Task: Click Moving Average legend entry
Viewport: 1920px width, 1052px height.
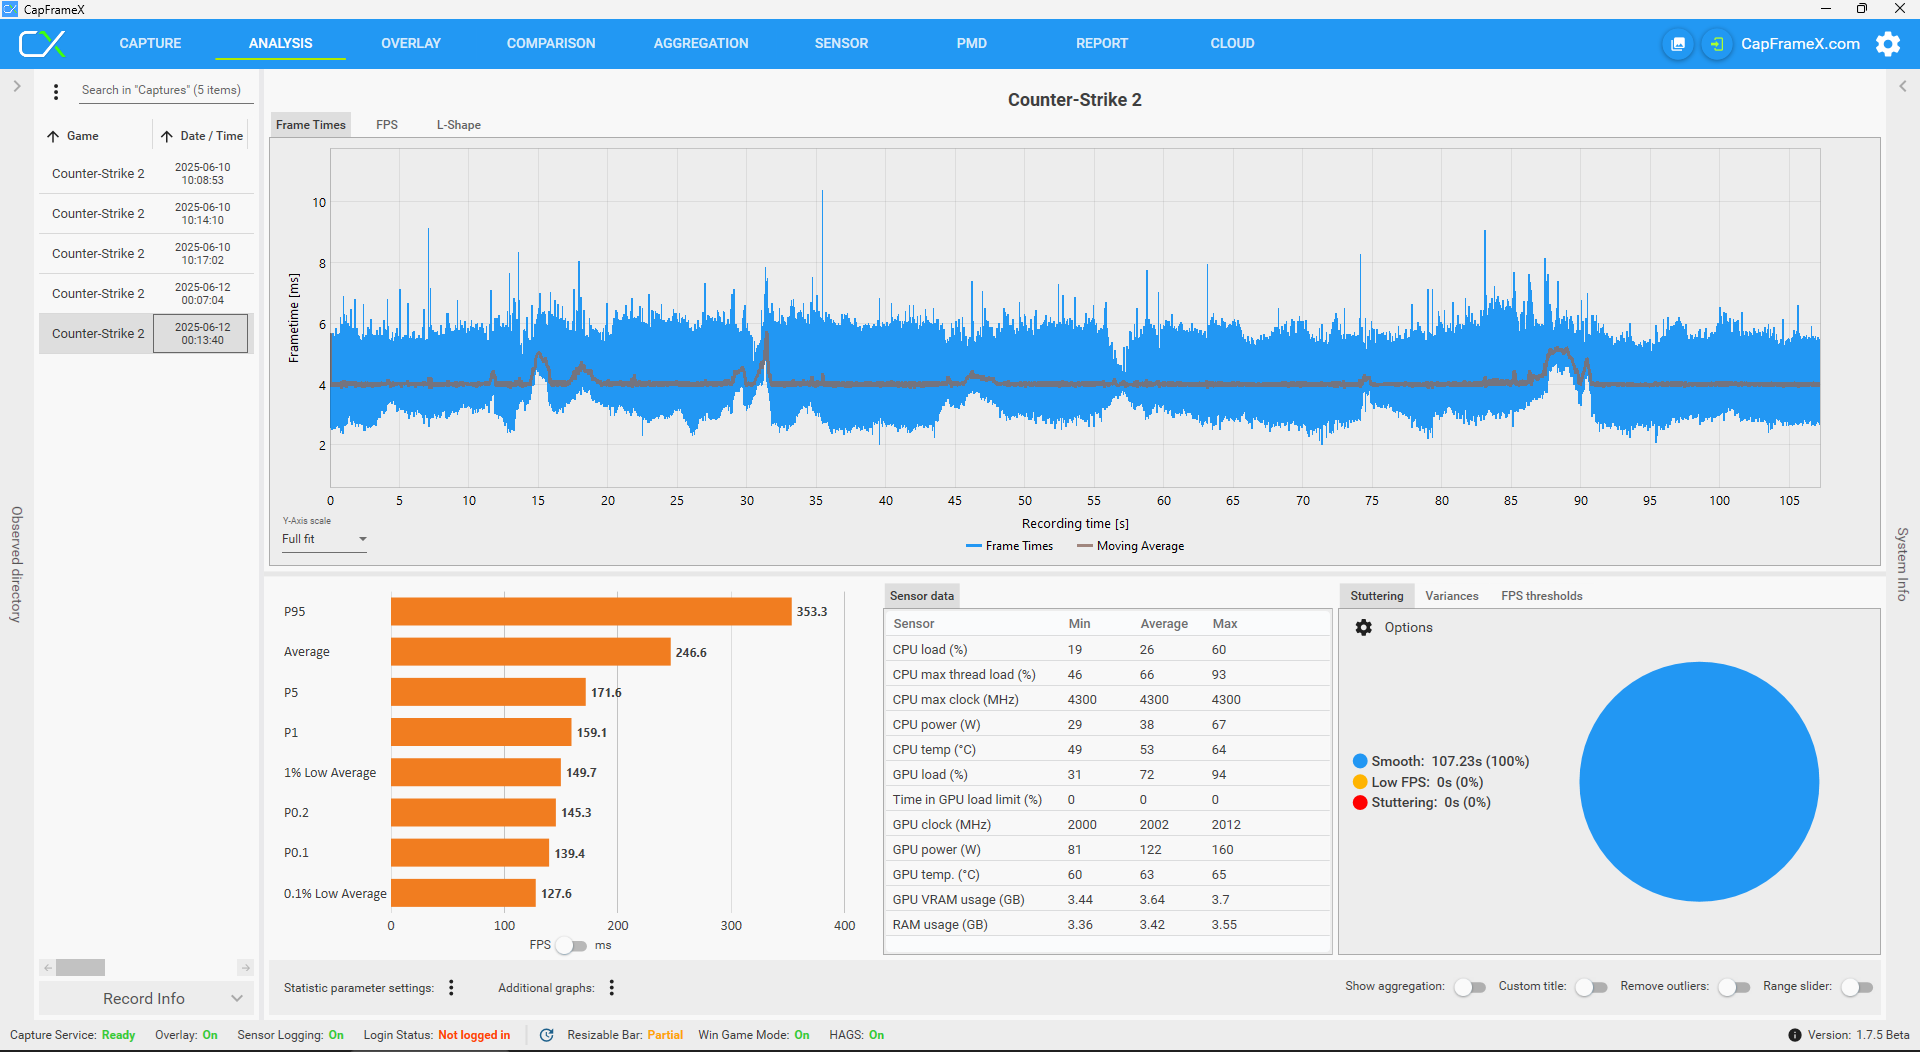Action: click(1130, 546)
